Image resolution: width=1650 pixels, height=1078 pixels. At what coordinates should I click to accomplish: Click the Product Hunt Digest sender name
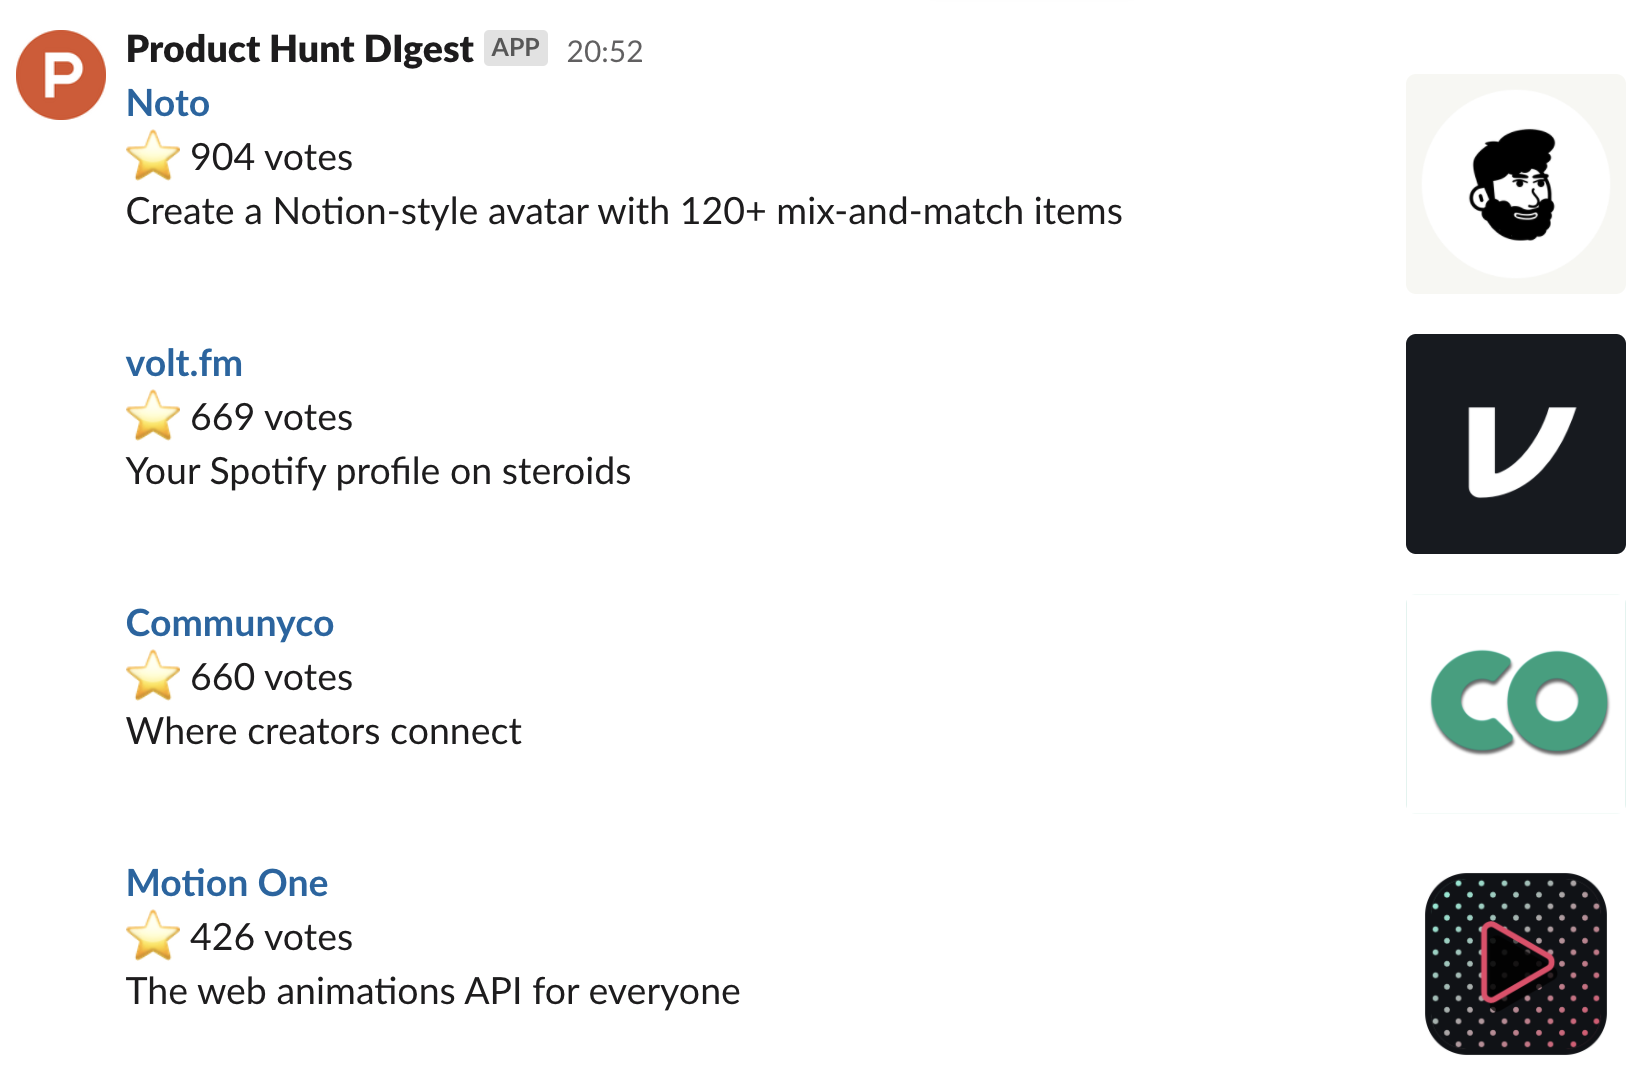(x=299, y=48)
